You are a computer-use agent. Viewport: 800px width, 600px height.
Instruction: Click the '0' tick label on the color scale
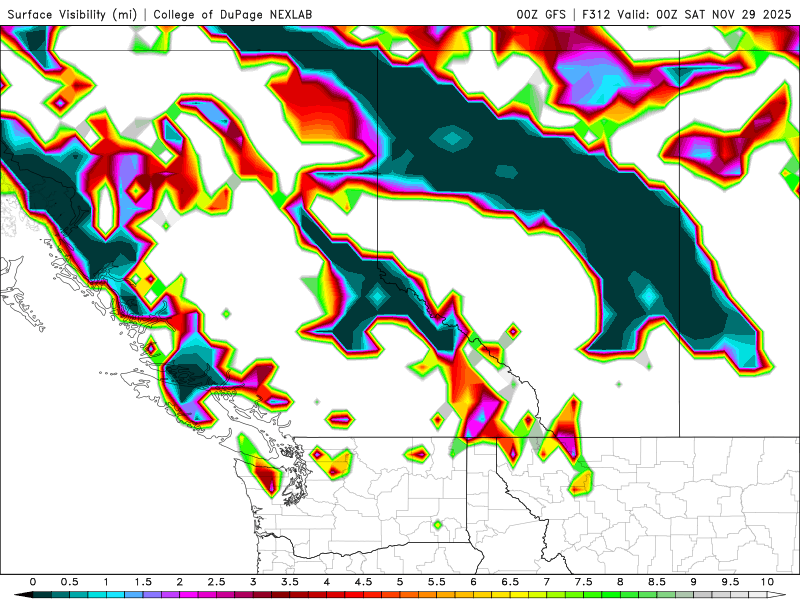click(33, 582)
